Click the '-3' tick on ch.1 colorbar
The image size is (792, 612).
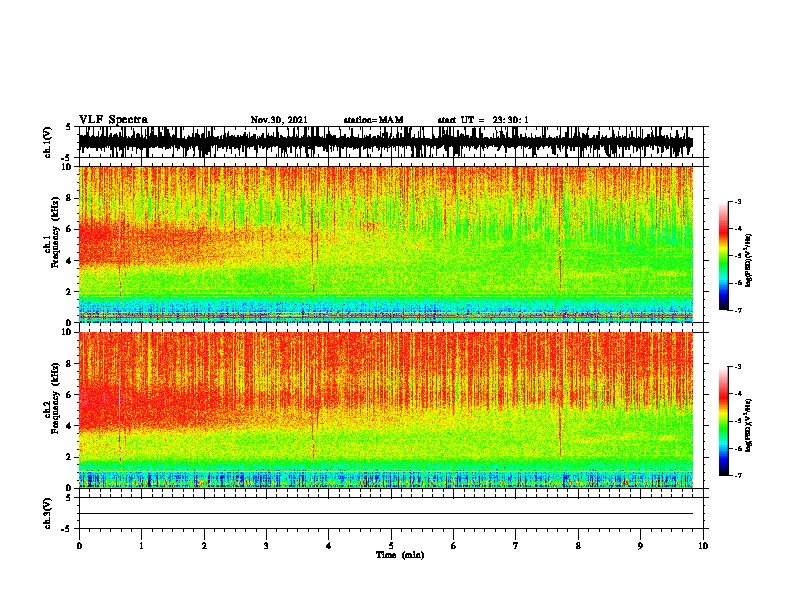click(737, 202)
